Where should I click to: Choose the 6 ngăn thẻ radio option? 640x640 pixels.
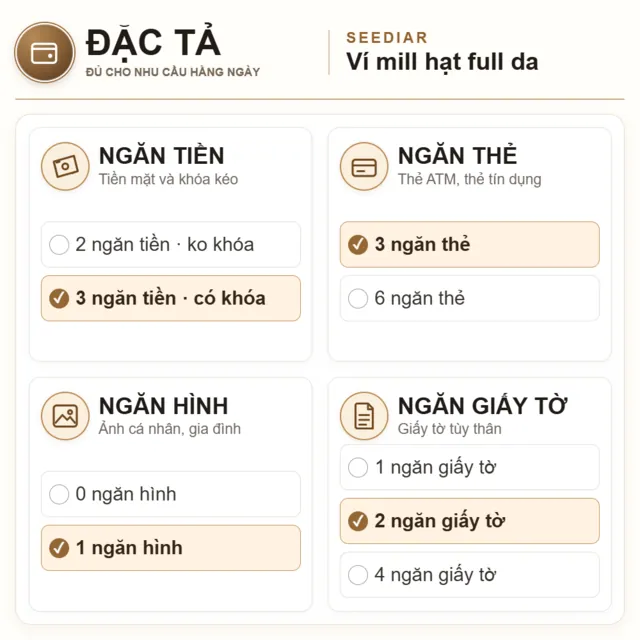[x=470, y=298]
